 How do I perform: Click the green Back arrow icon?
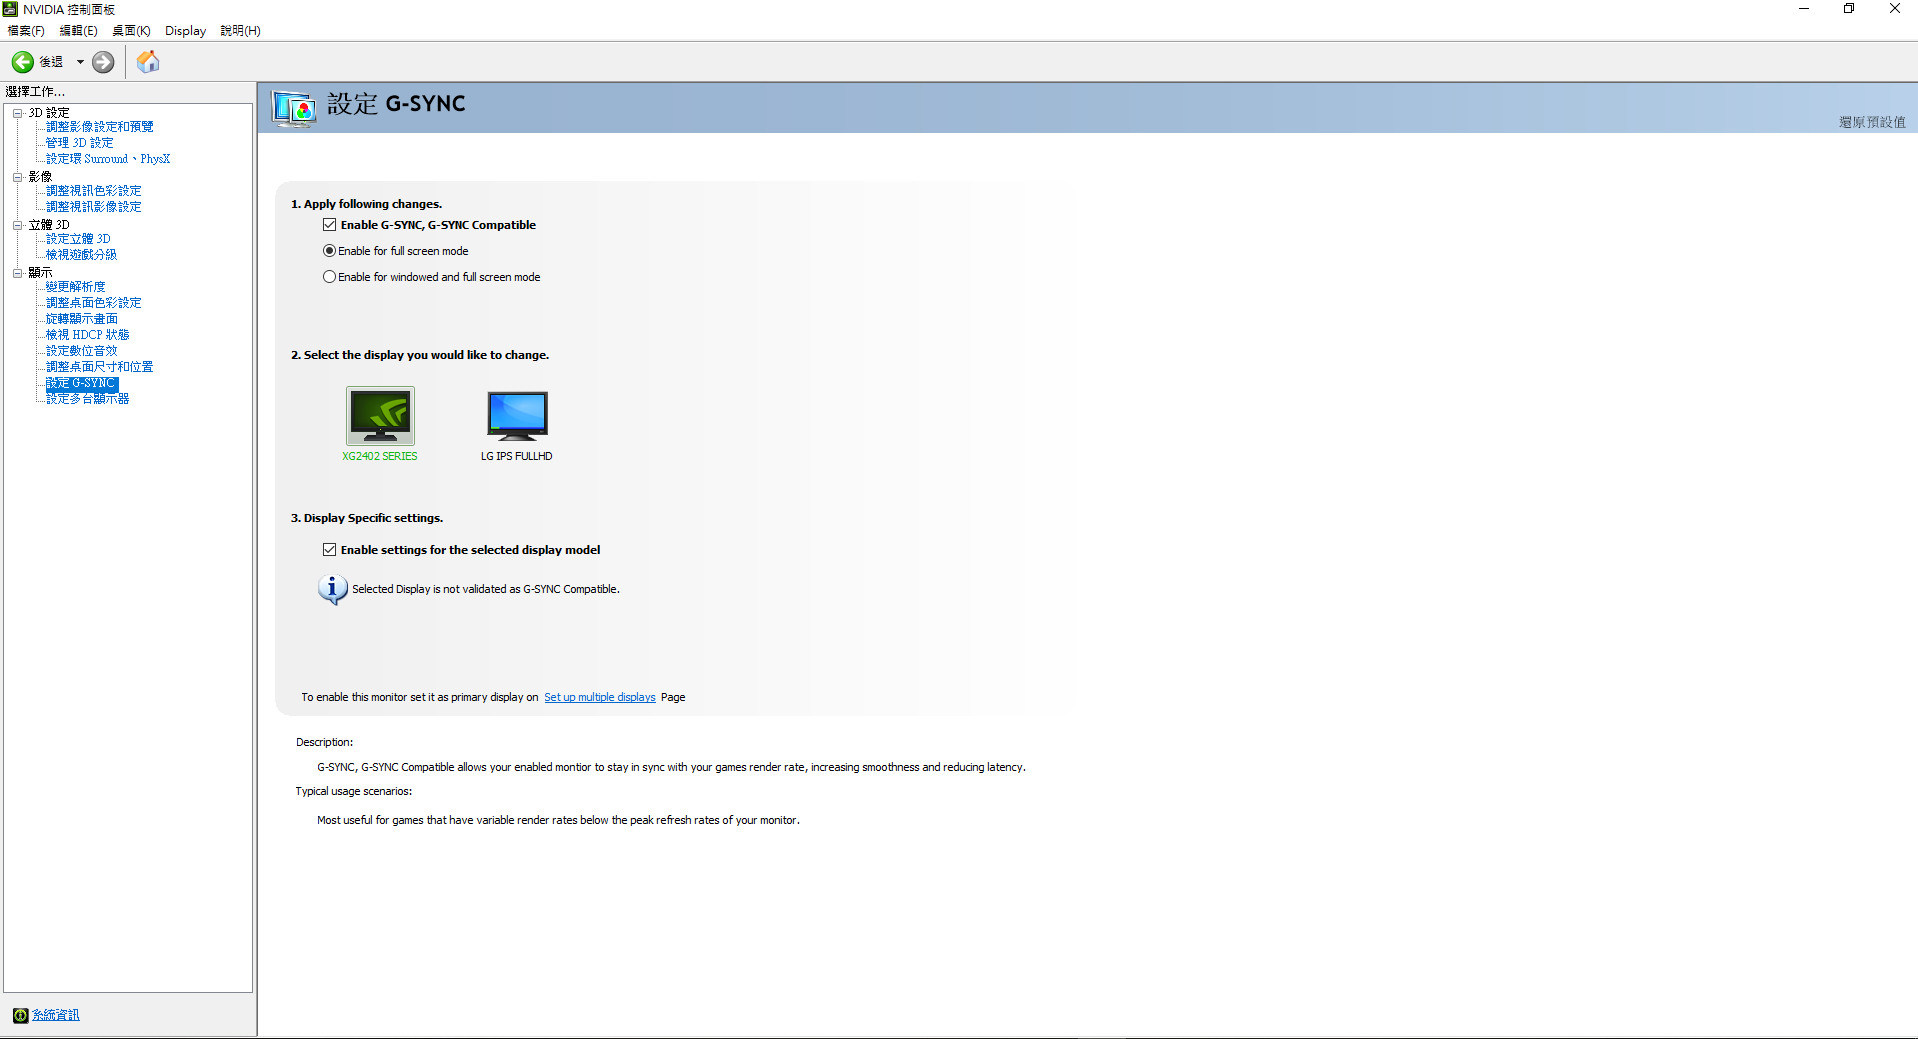point(23,62)
